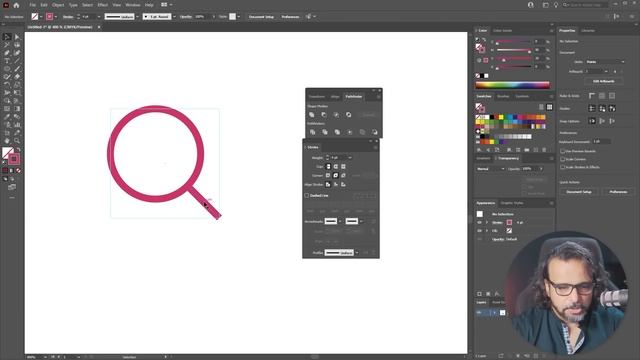The height and width of the screenshot is (360, 640).
Task: Select the Type tool
Action: 7,61
